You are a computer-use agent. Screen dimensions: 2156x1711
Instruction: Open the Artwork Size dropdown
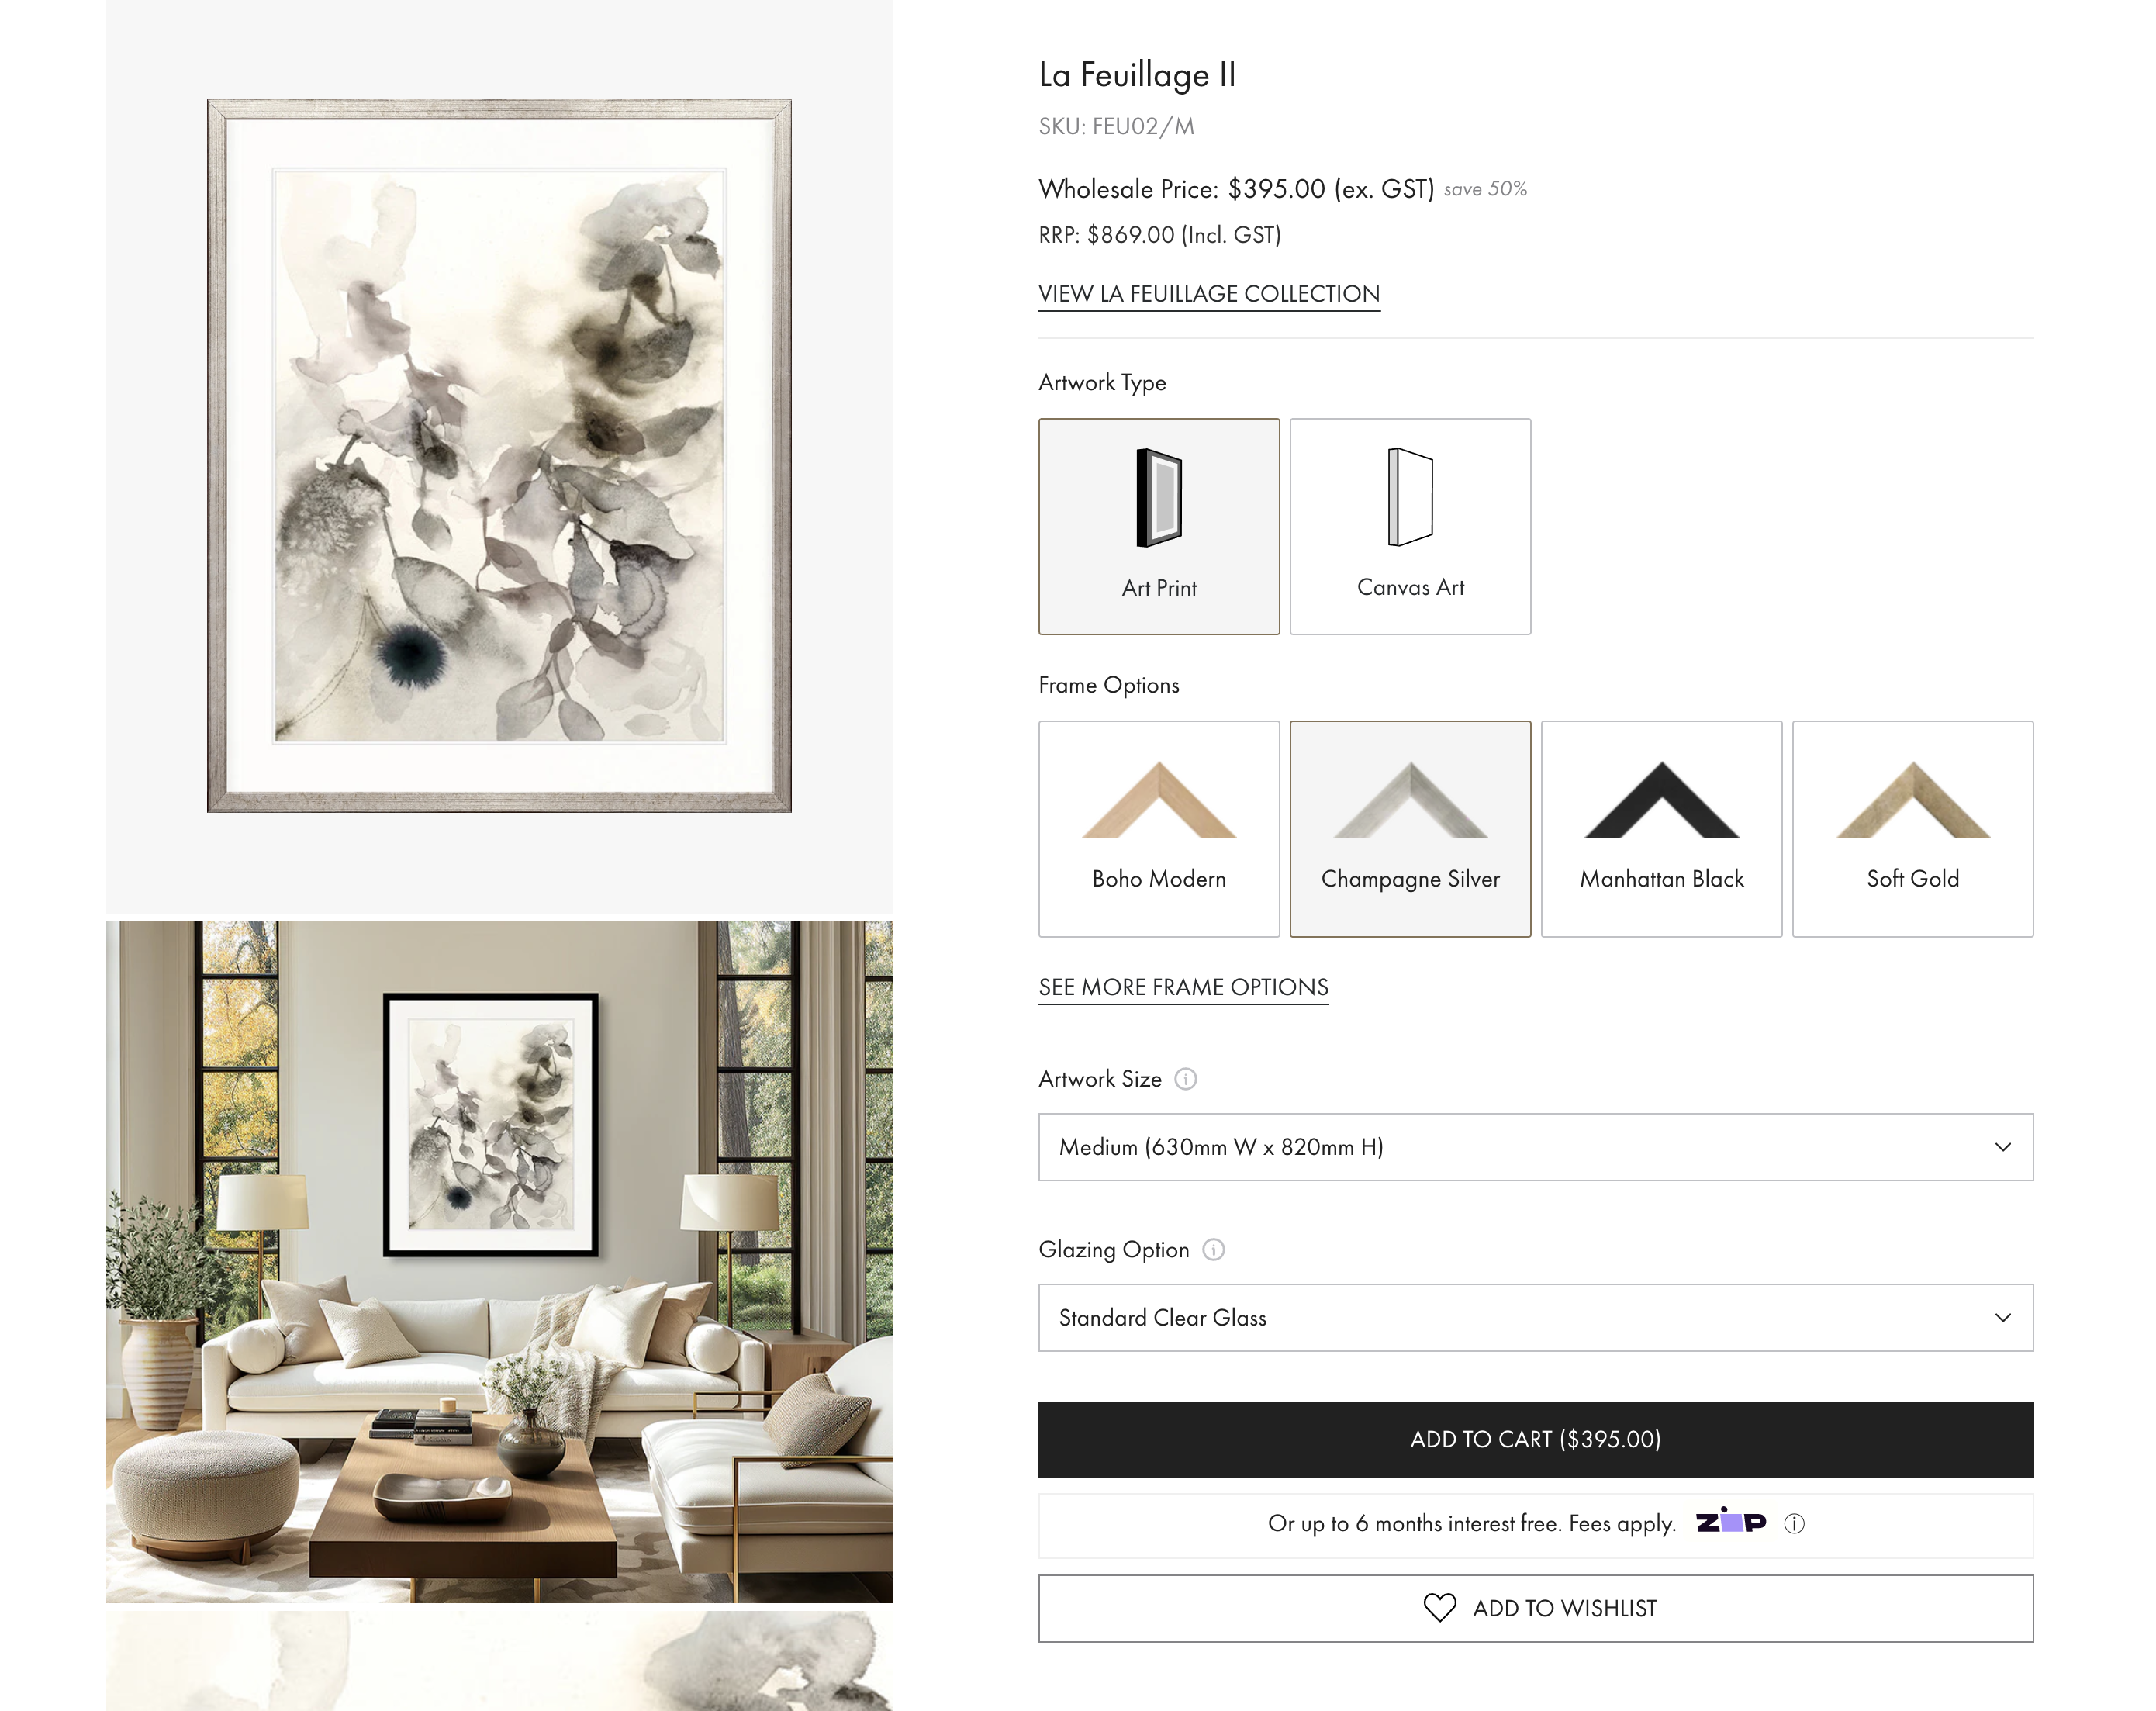[x=1535, y=1147]
